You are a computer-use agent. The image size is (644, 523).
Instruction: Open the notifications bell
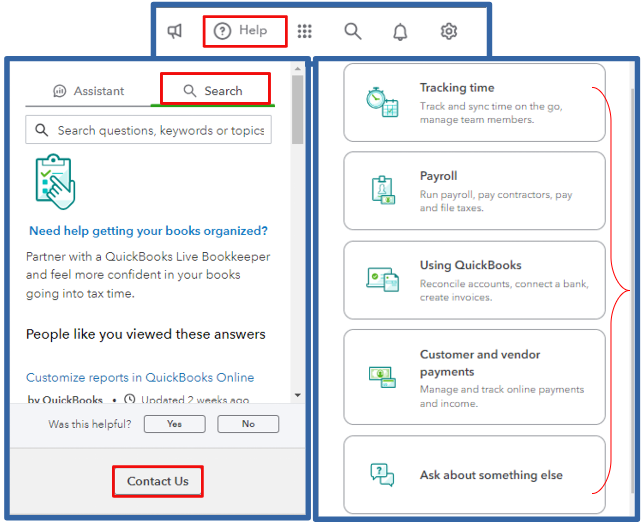pos(400,32)
